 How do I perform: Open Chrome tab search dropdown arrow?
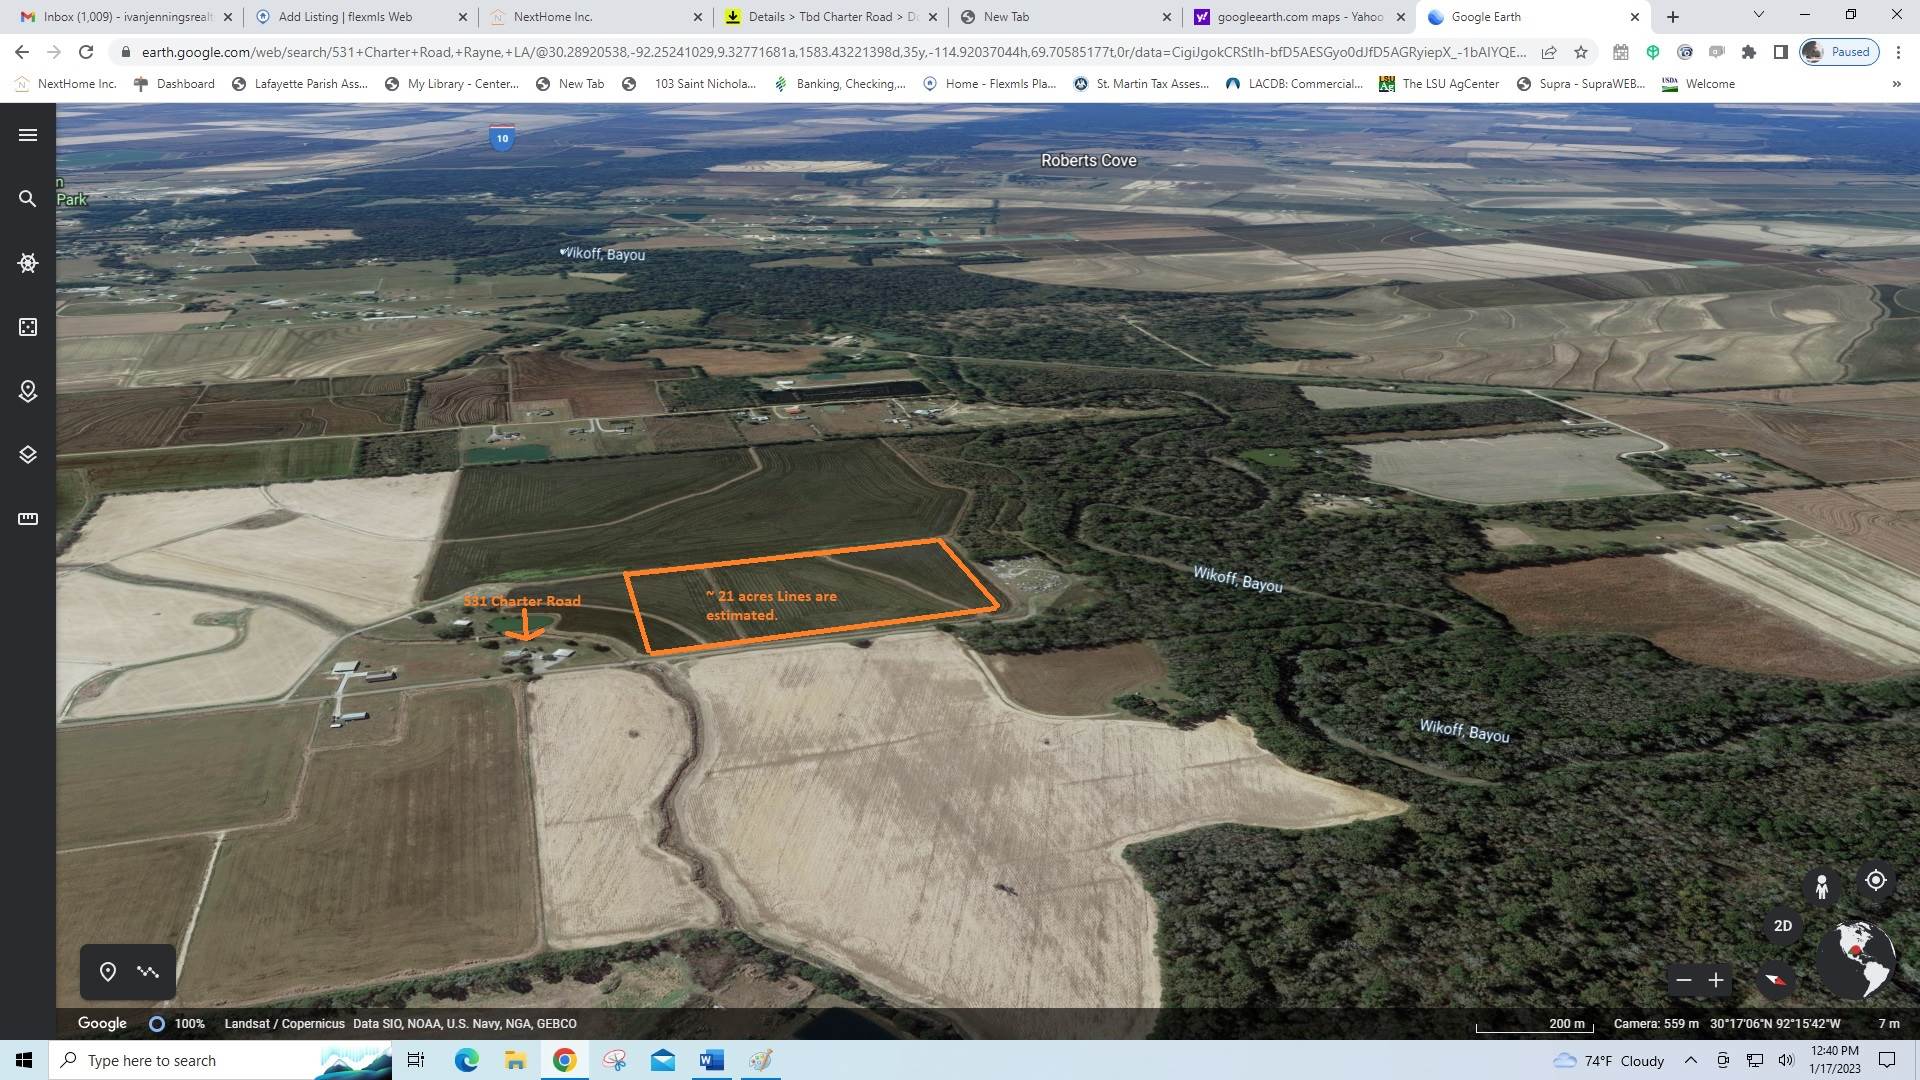(1758, 16)
